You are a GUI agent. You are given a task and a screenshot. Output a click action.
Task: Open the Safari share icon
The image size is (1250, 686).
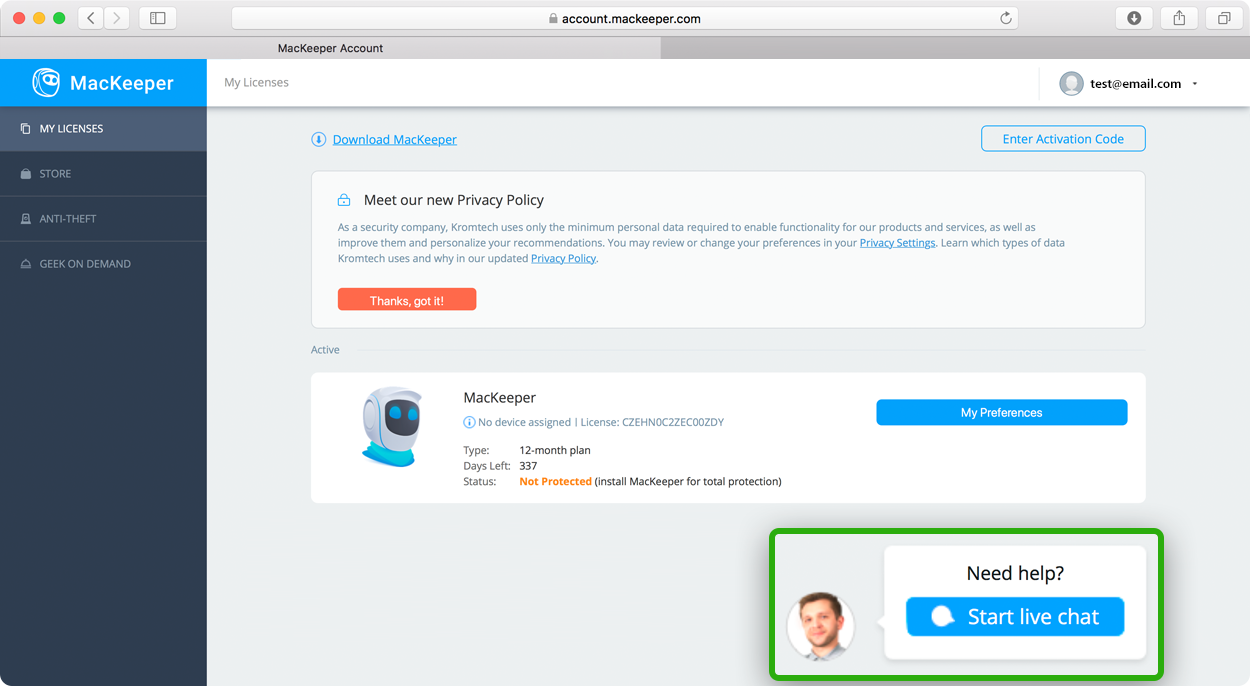(1179, 18)
